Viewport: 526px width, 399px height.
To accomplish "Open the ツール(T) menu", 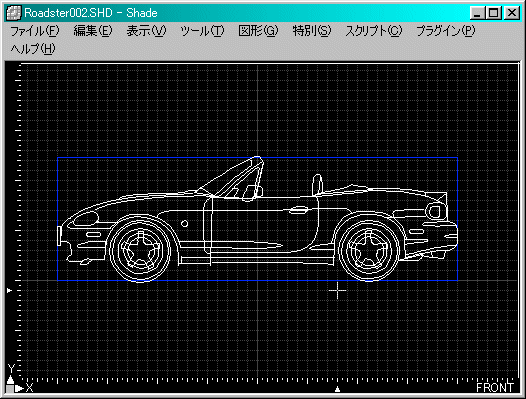I will (x=202, y=31).
